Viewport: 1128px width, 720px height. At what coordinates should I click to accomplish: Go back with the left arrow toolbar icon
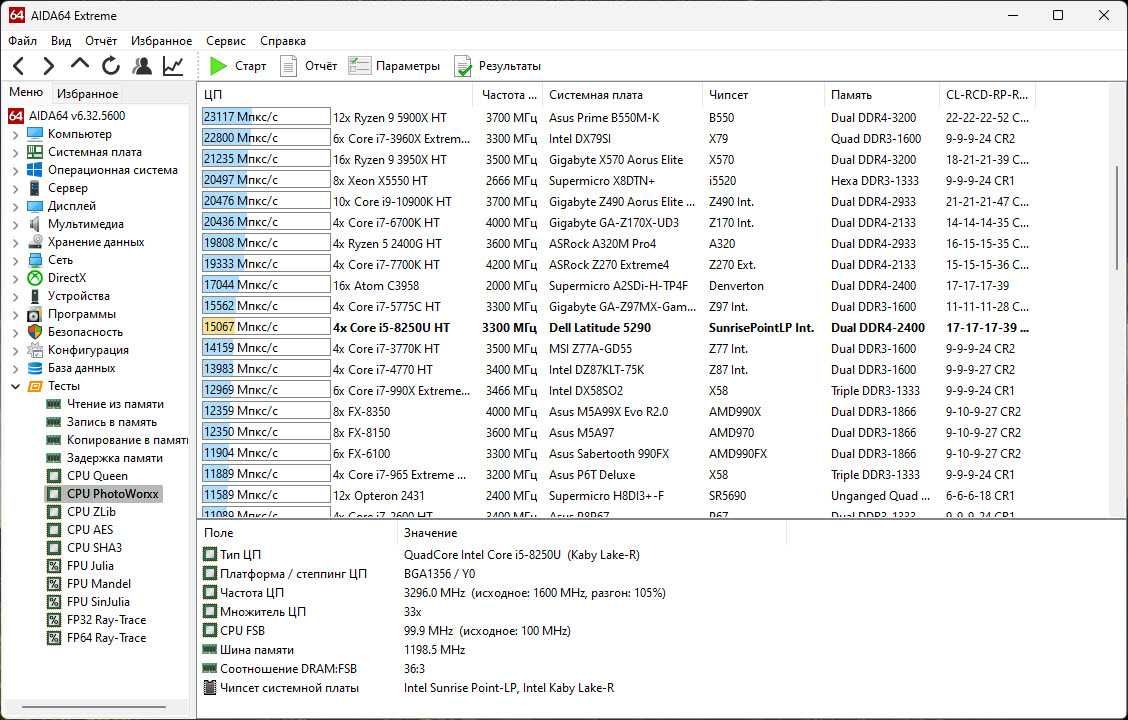tap(19, 66)
